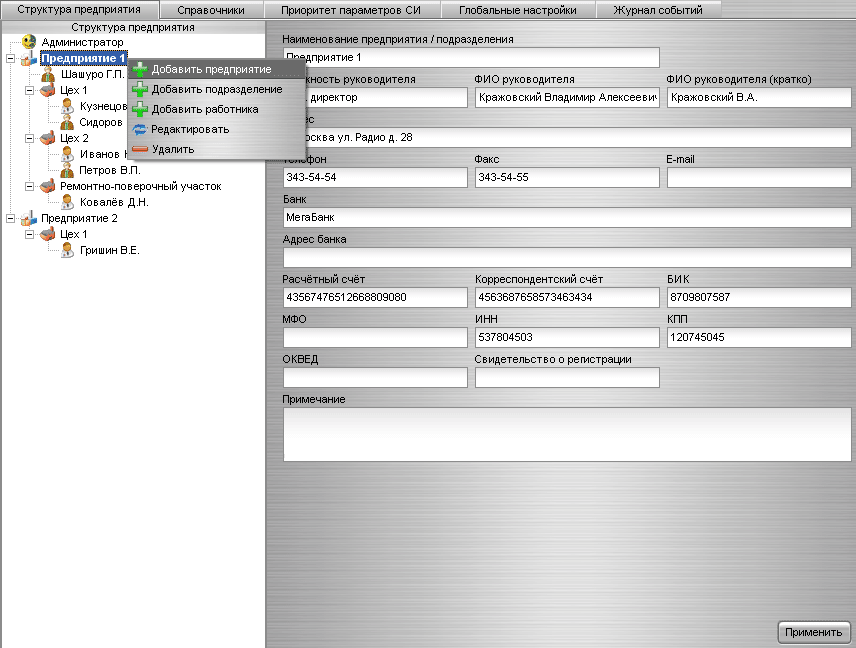This screenshot has width=856, height=648.
Task: Click the workshop icon under Предприятие 2
Action: [x=48, y=234]
